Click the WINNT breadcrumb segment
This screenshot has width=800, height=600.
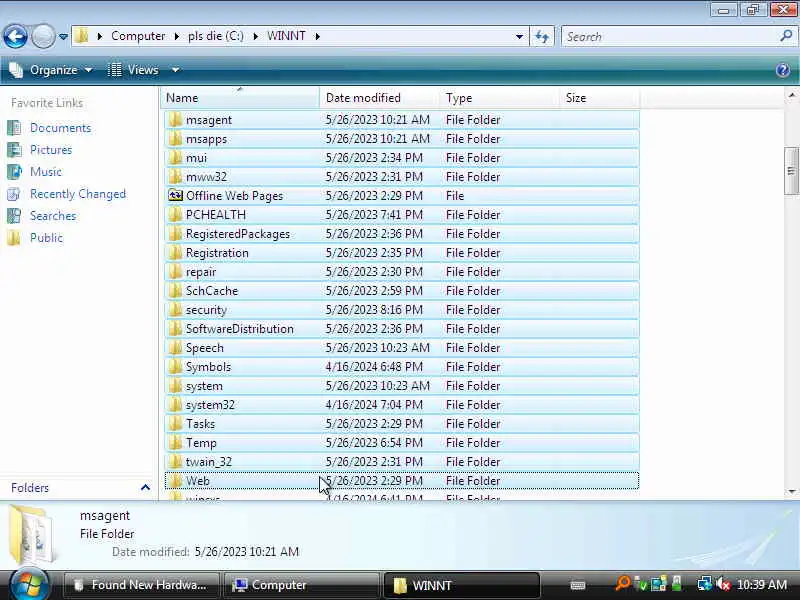286,36
